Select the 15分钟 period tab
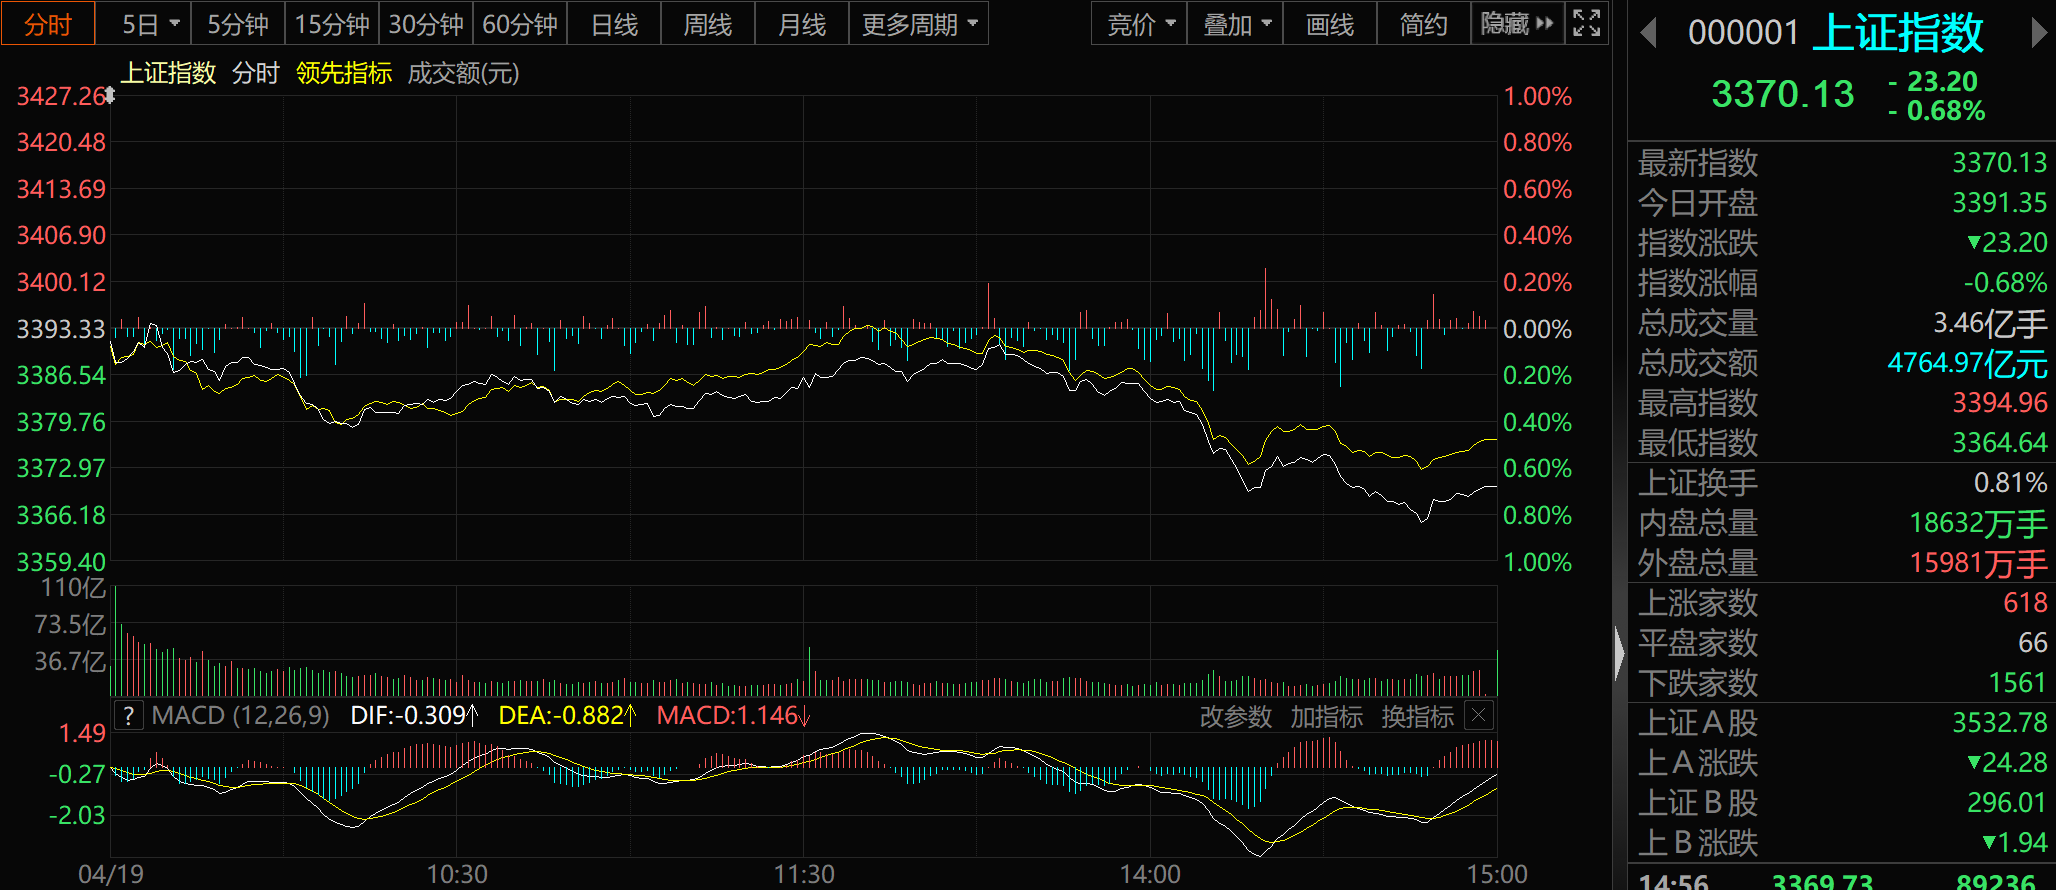This screenshot has width=2056, height=890. (332, 24)
